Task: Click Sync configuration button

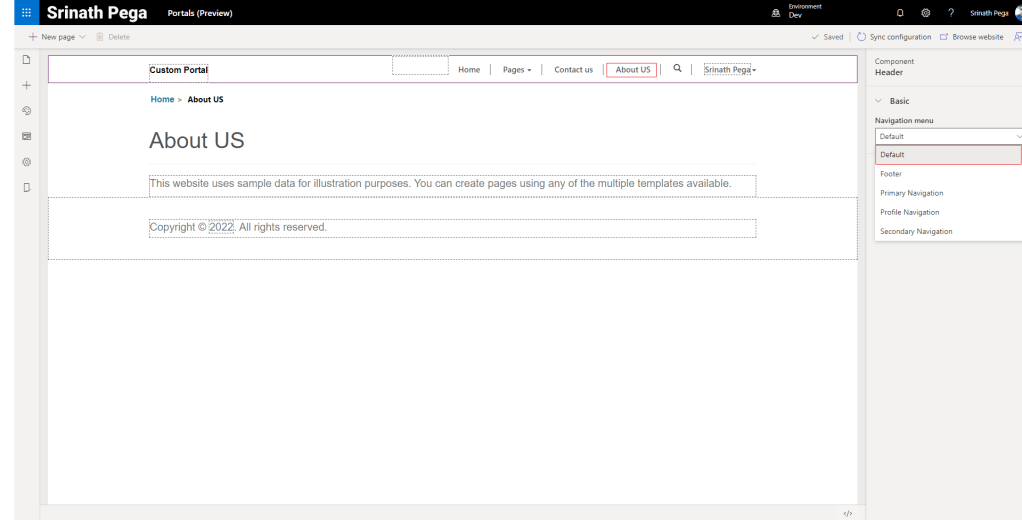Action: point(893,37)
